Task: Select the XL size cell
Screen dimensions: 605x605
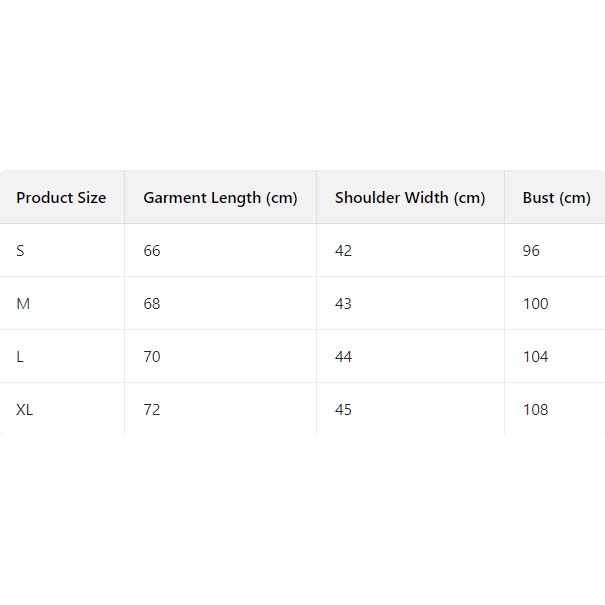Action: pos(25,410)
